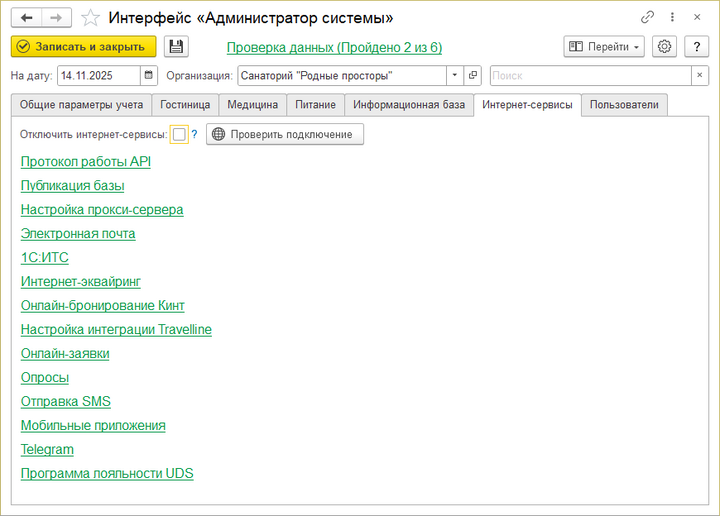
Task: Switch to Медицина tab
Action: 253,105
